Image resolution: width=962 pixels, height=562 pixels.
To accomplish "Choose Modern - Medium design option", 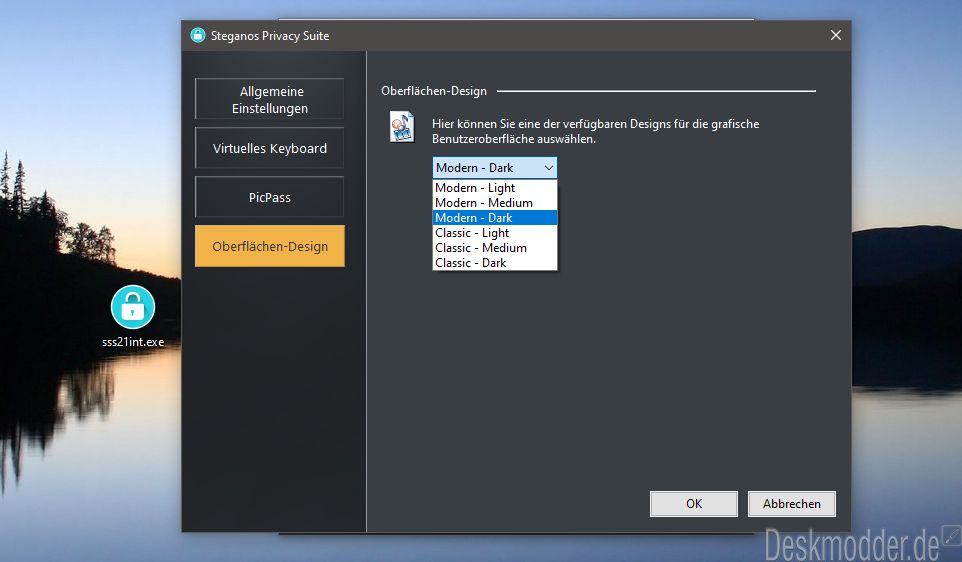I will pyautogui.click(x=494, y=202).
